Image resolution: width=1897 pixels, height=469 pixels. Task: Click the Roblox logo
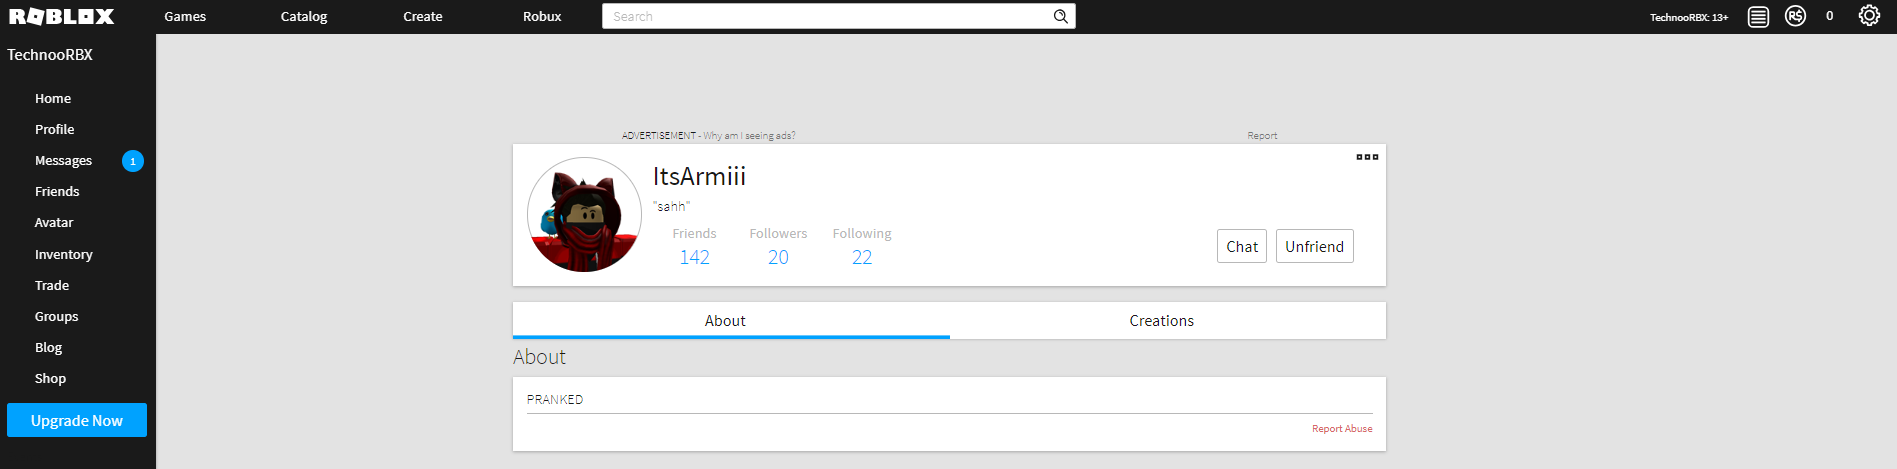62,16
